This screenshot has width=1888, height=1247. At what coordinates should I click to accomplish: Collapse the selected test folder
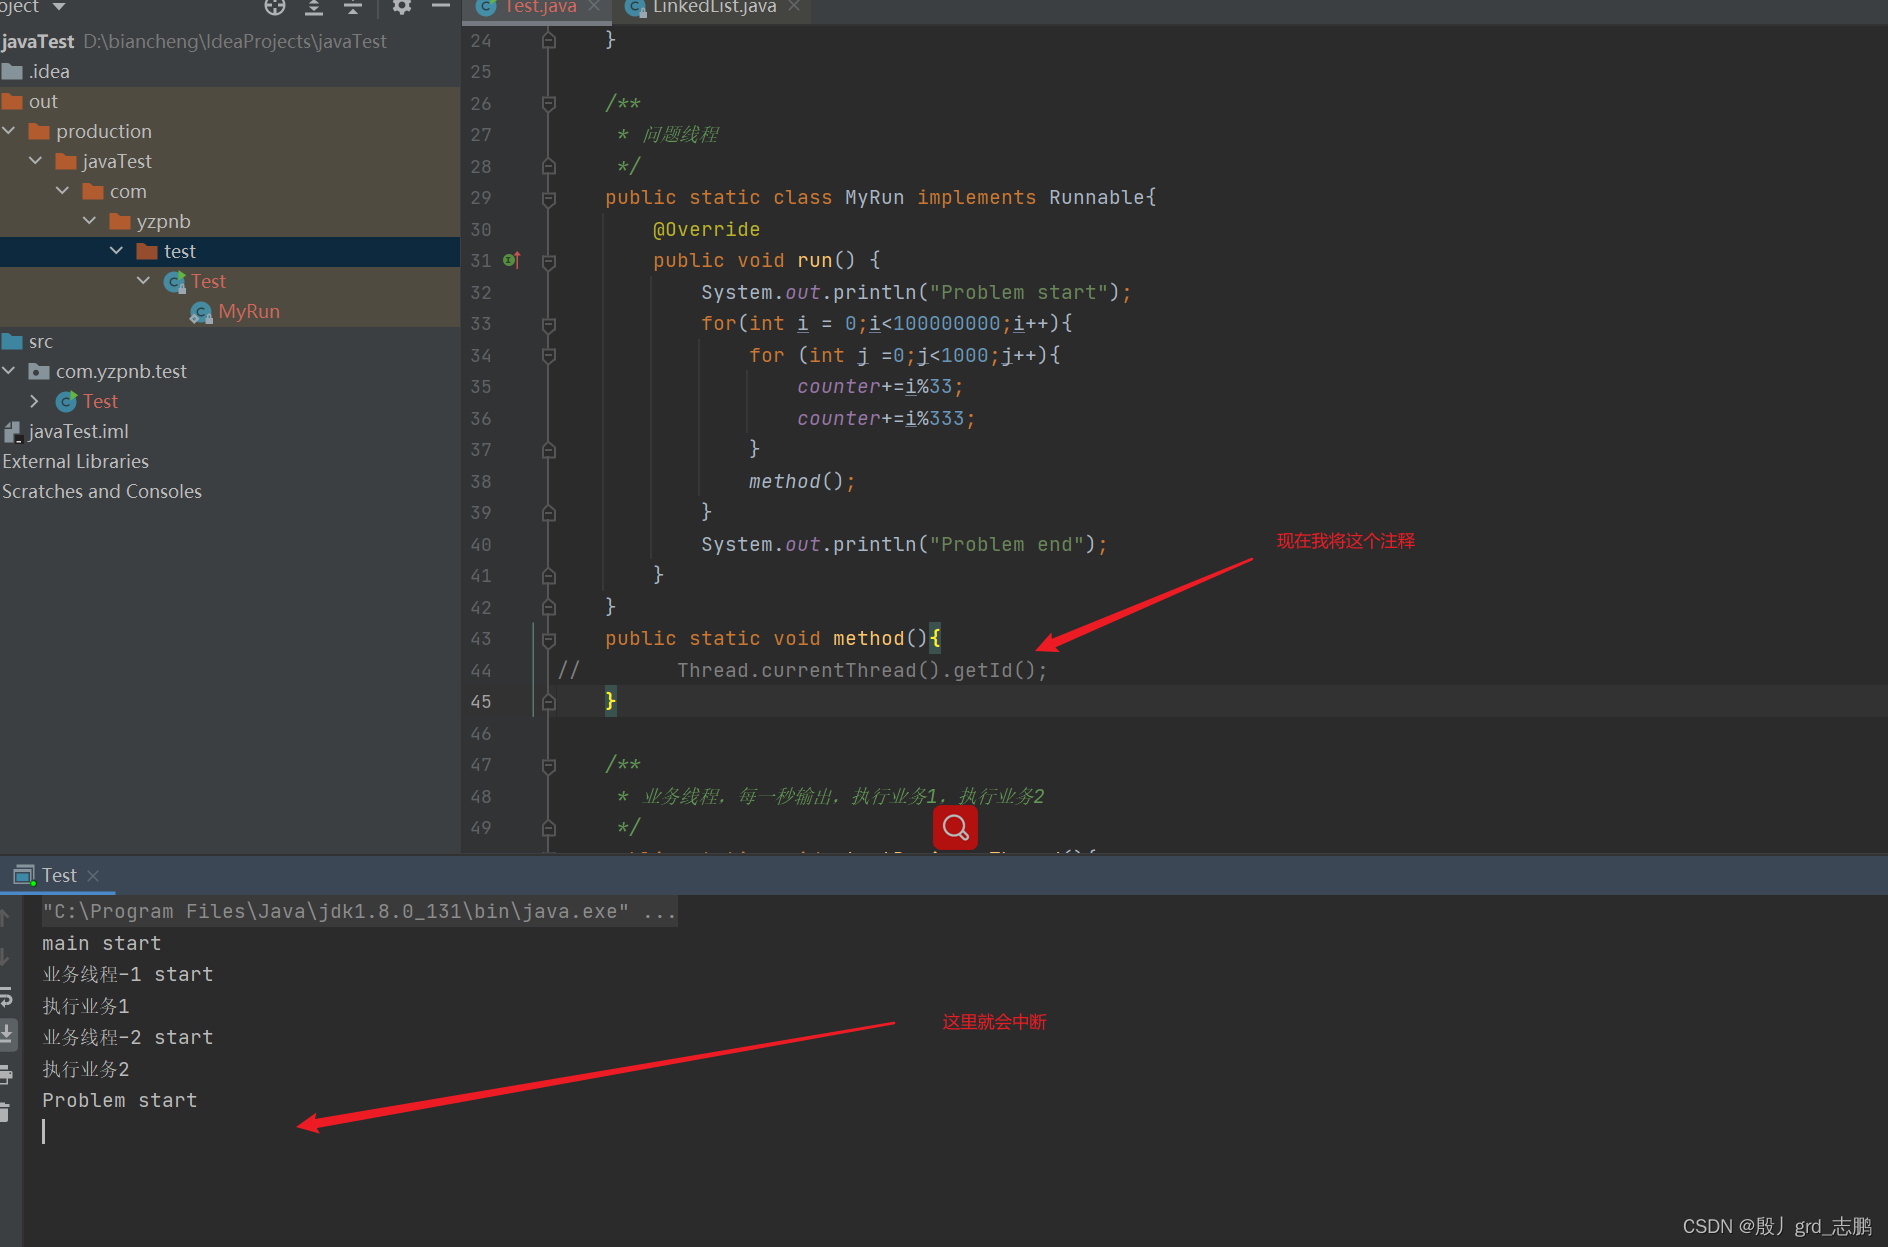[117, 251]
